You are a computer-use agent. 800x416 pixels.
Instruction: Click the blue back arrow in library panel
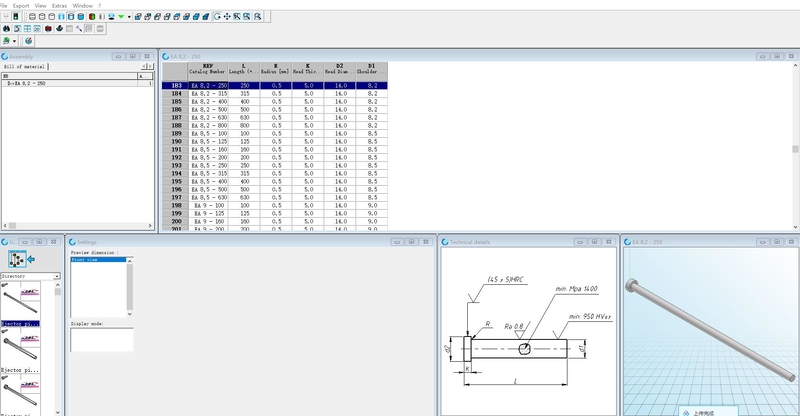30,260
